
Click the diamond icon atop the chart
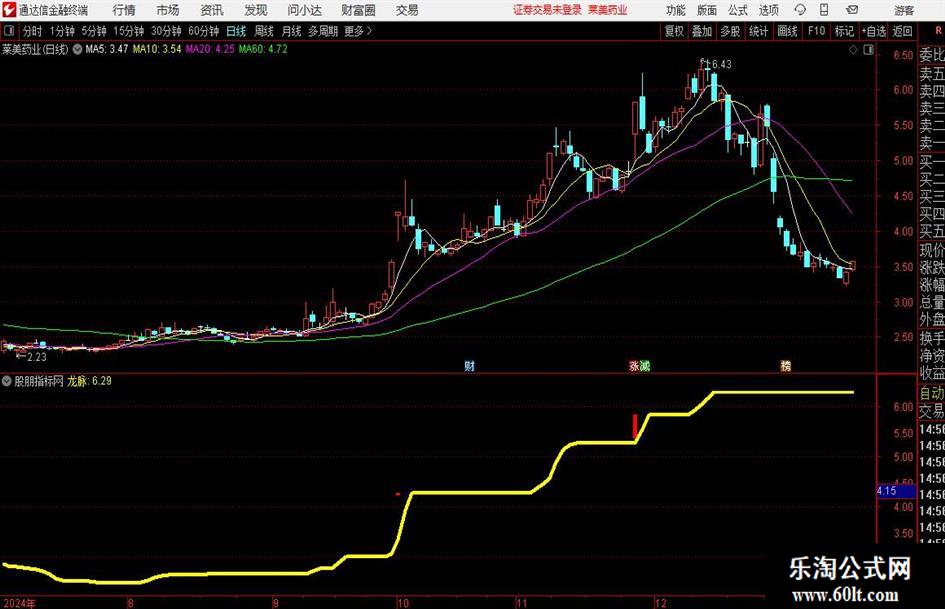point(853,50)
